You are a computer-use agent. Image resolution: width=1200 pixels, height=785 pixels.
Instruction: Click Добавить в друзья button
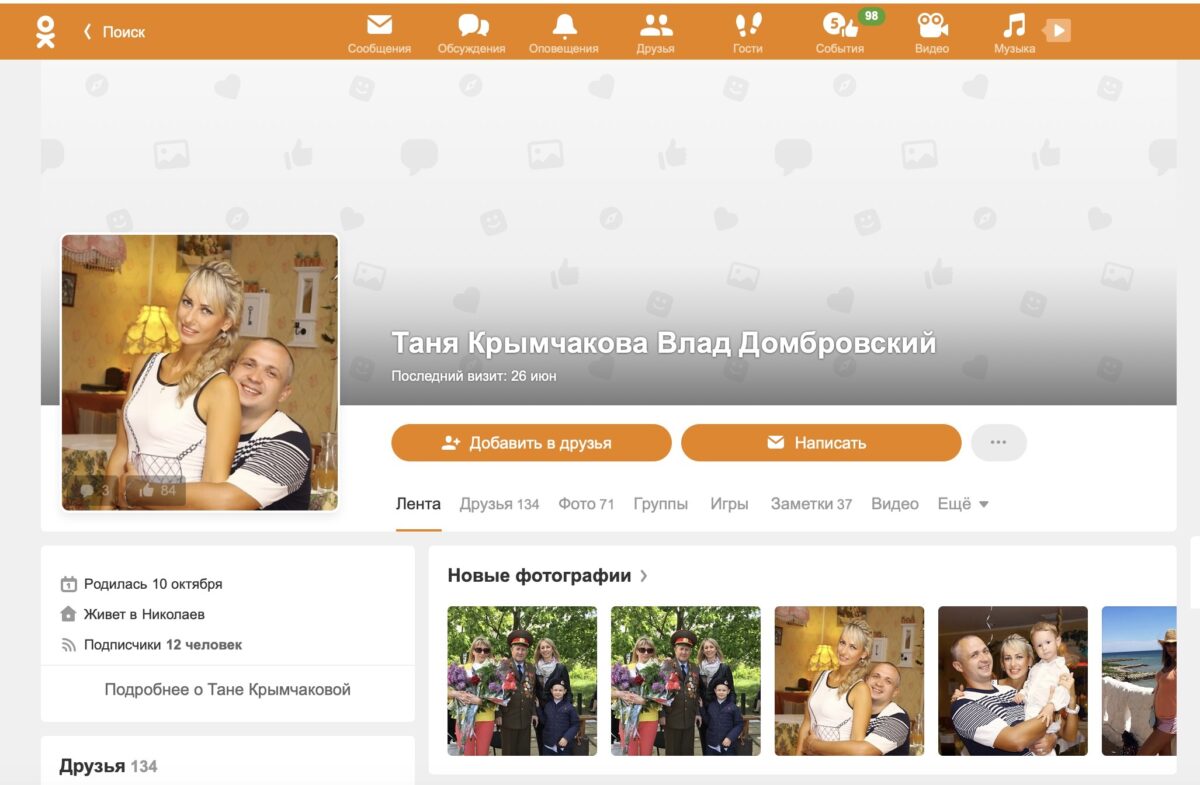coord(531,441)
